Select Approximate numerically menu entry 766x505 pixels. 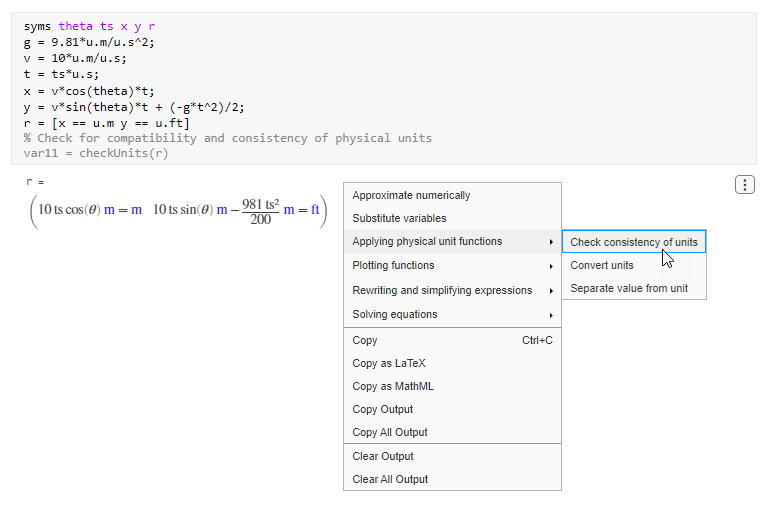(411, 196)
